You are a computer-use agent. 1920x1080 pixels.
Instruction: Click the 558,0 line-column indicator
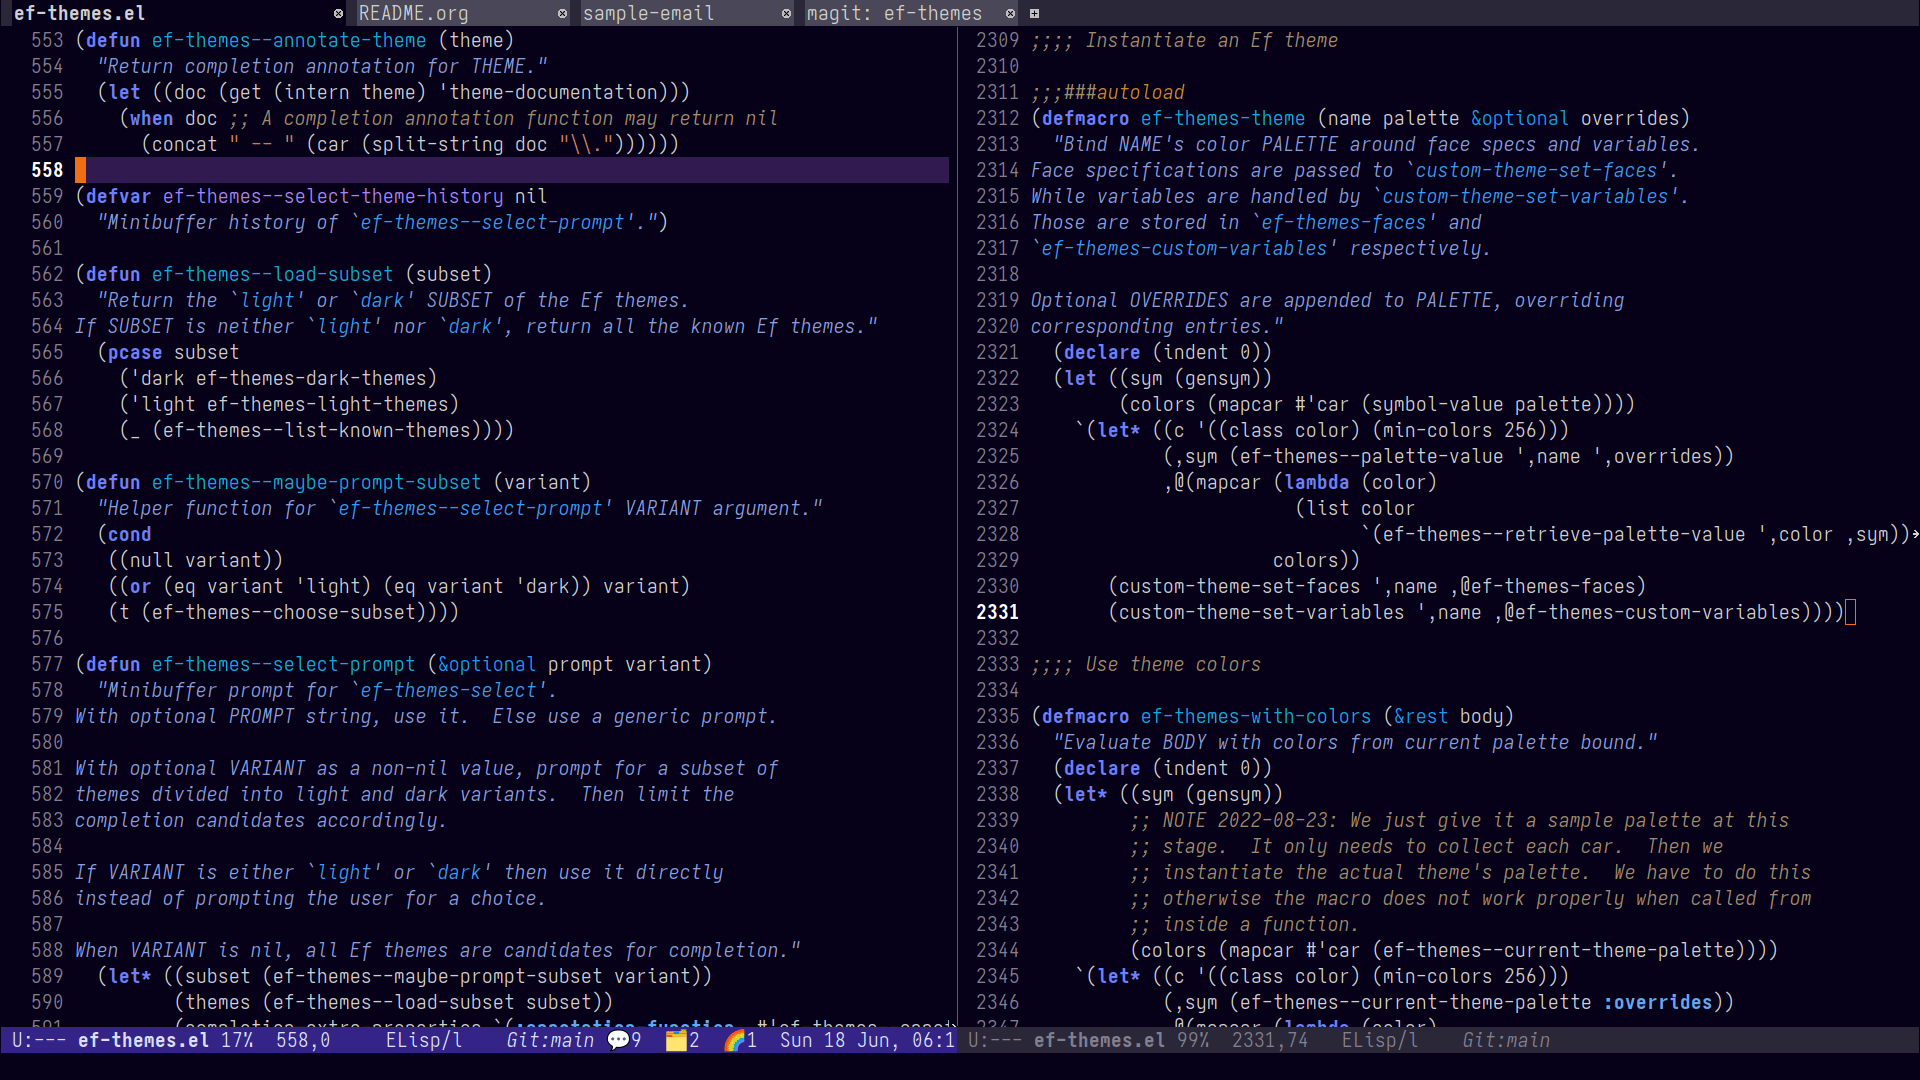pyautogui.click(x=303, y=1040)
